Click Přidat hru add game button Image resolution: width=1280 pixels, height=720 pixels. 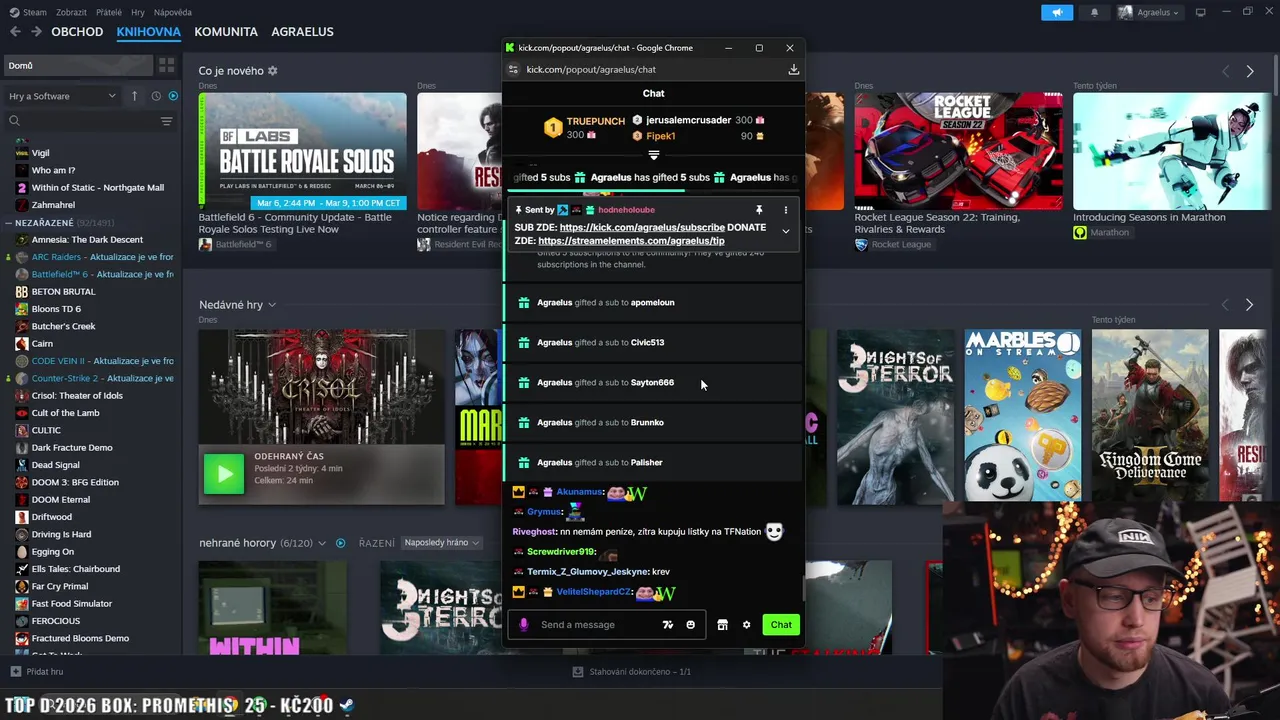(x=37, y=672)
